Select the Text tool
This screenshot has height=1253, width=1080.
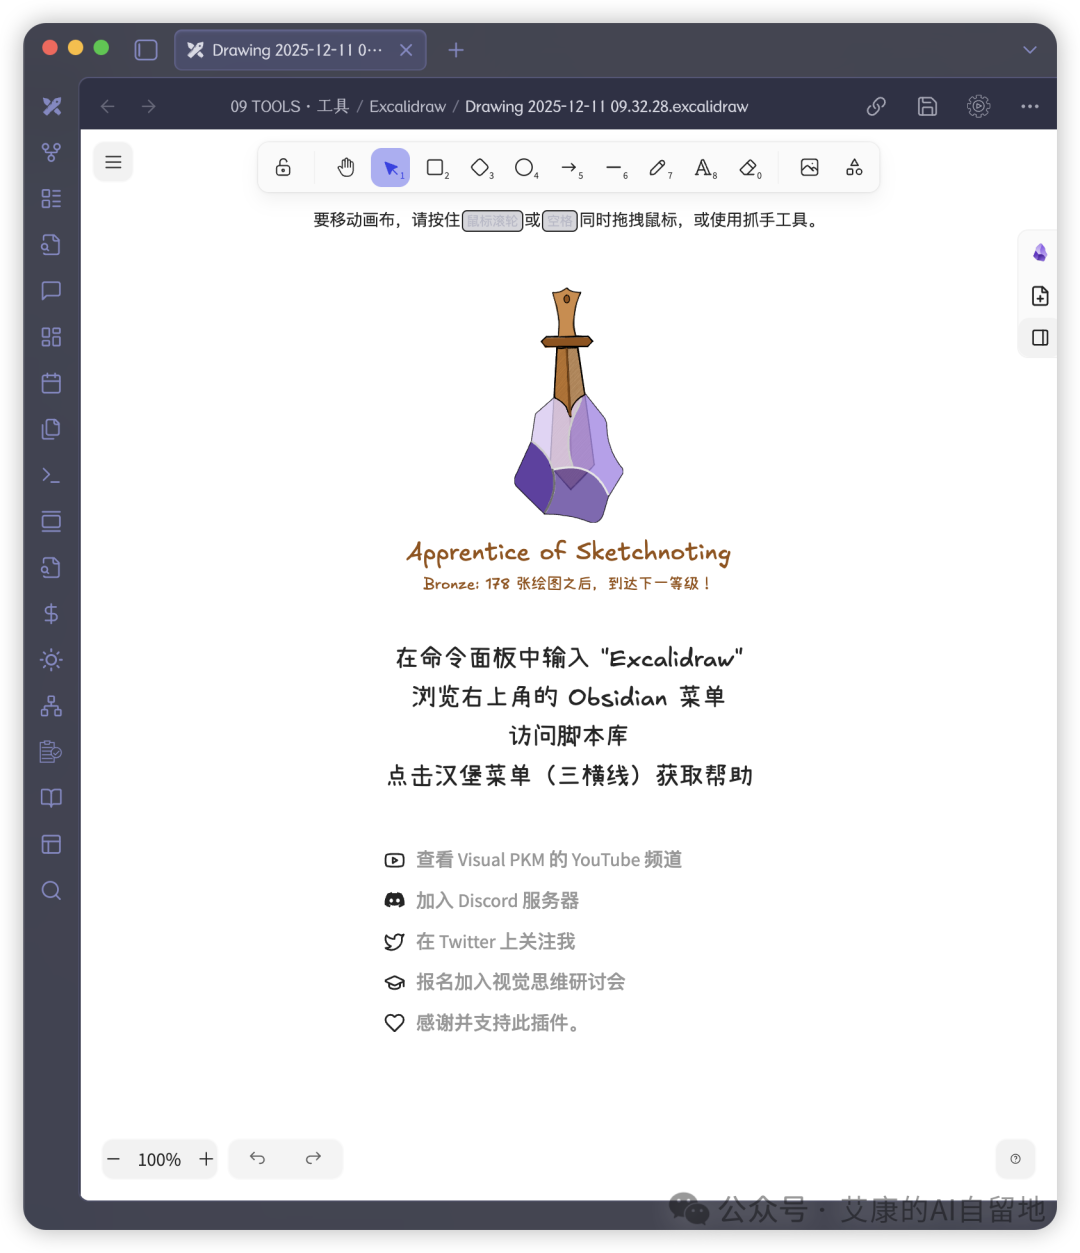[x=704, y=168]
